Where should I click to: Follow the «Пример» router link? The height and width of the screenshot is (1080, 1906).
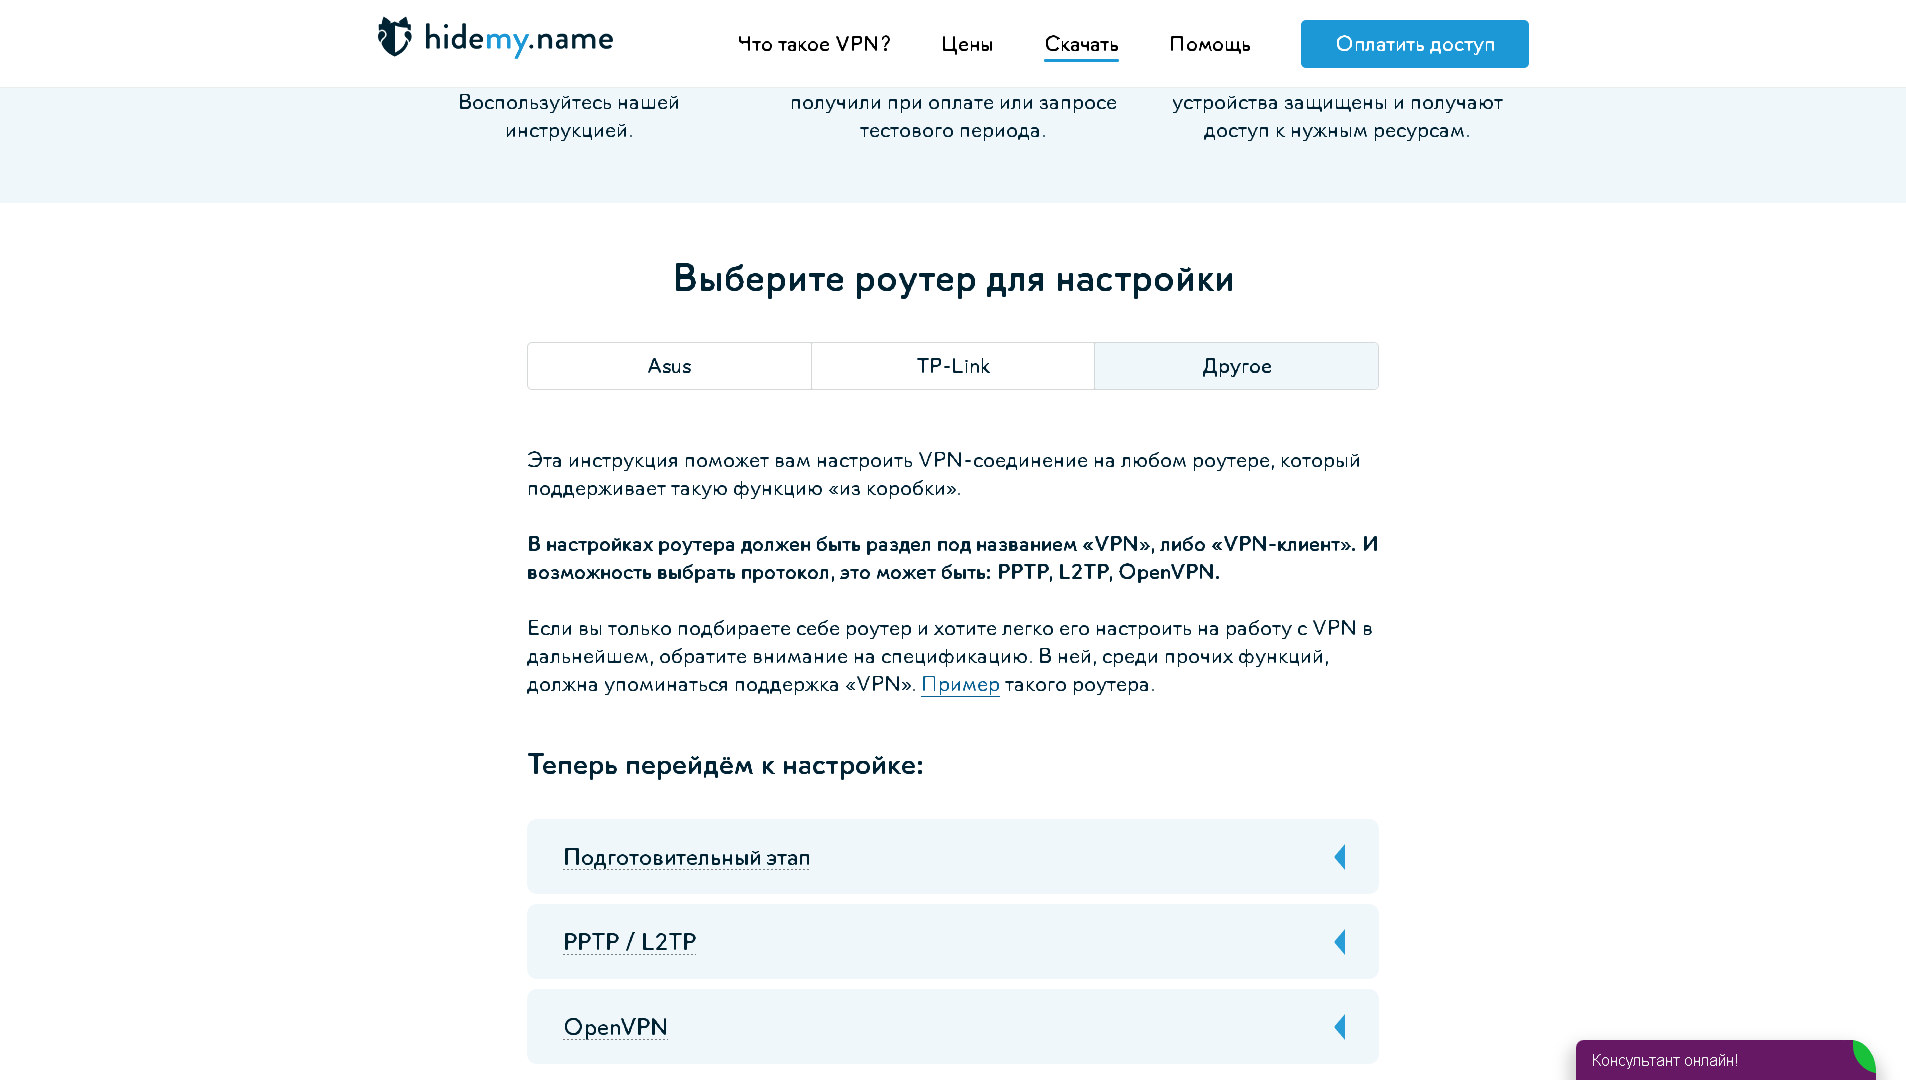[x=960, y=684]
